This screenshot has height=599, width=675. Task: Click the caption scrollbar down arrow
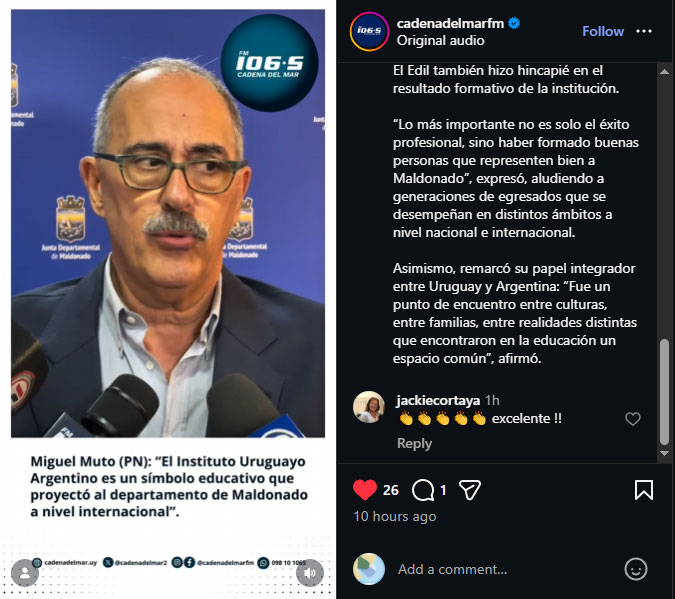(664, 453)
